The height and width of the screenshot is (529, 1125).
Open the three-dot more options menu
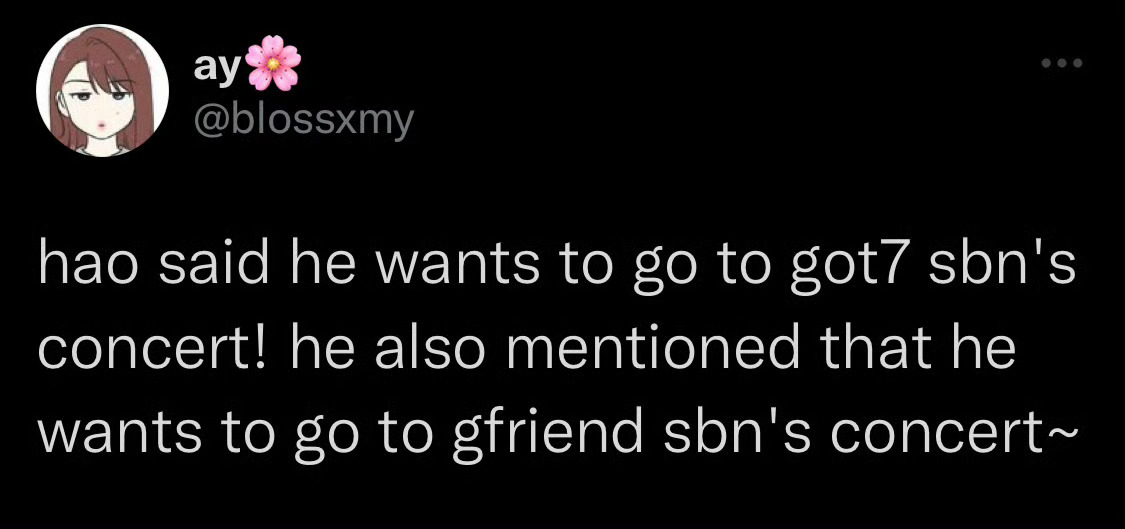[1065, 65]
